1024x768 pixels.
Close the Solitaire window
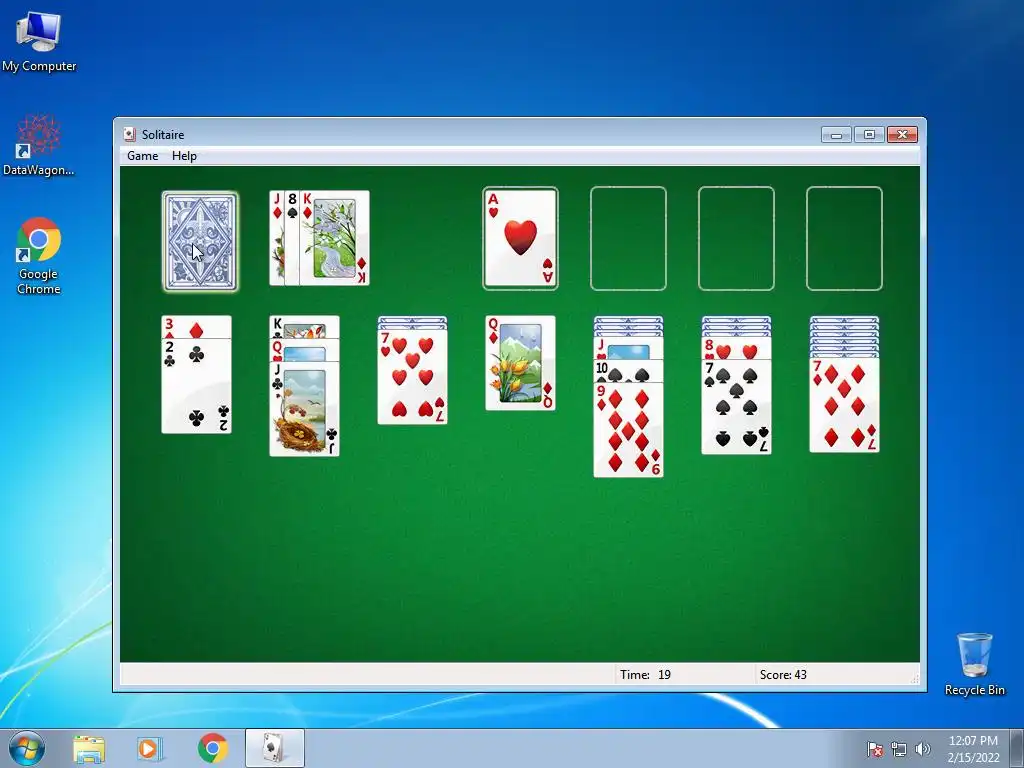903,135
